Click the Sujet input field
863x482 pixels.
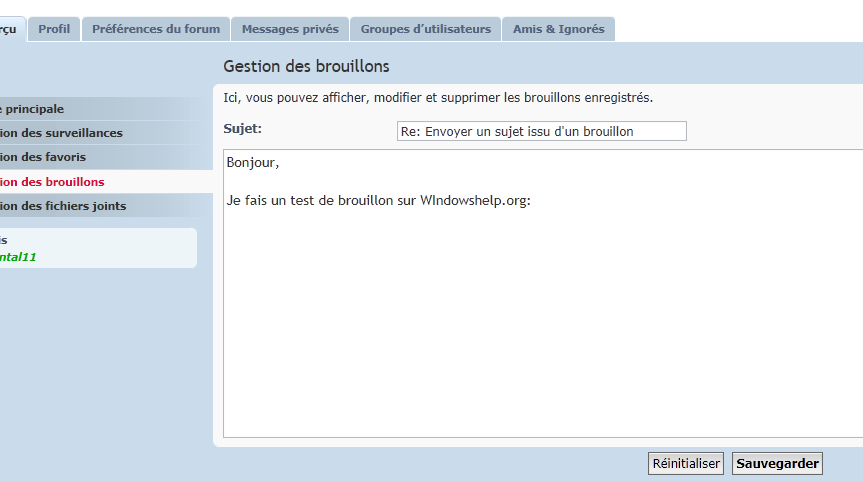(x=542, y=131)
